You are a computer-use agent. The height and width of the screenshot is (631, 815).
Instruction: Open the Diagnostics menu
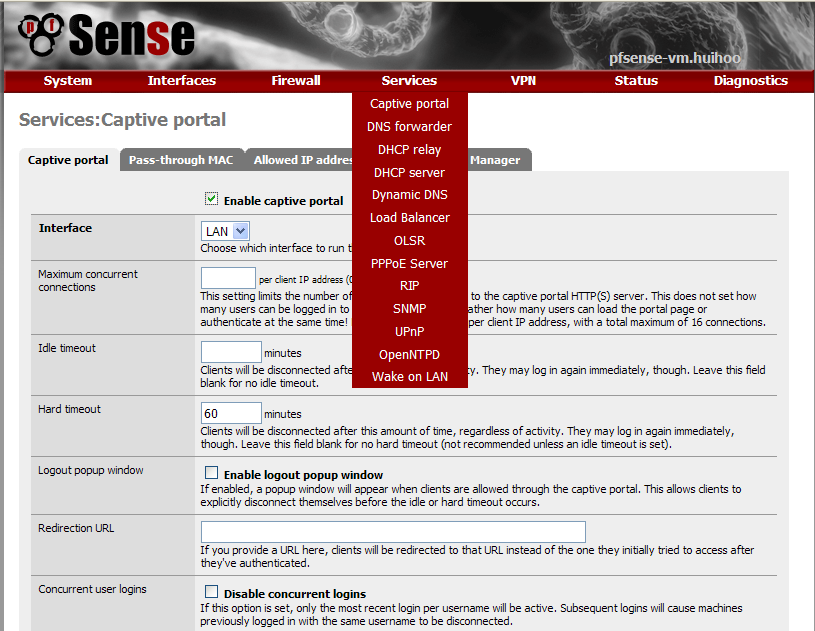[x=750, y=81]
